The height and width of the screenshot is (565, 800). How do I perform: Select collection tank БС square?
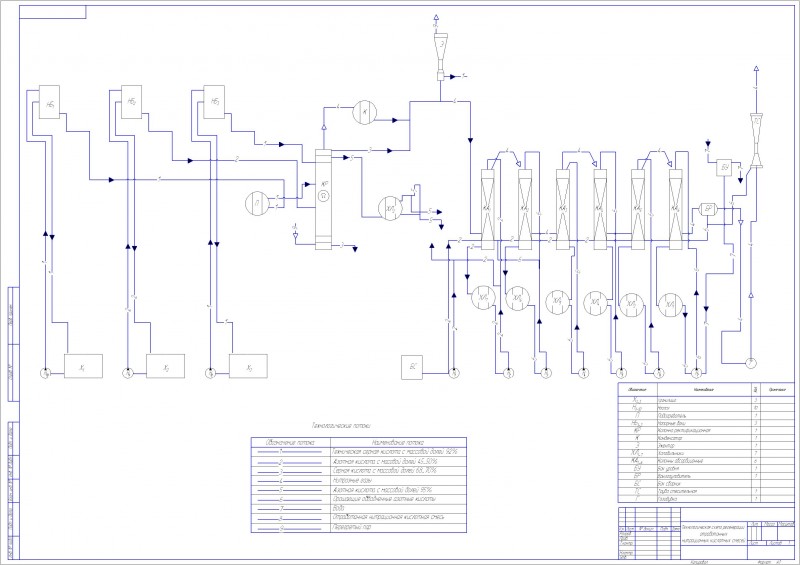click(x=412, y=367)
